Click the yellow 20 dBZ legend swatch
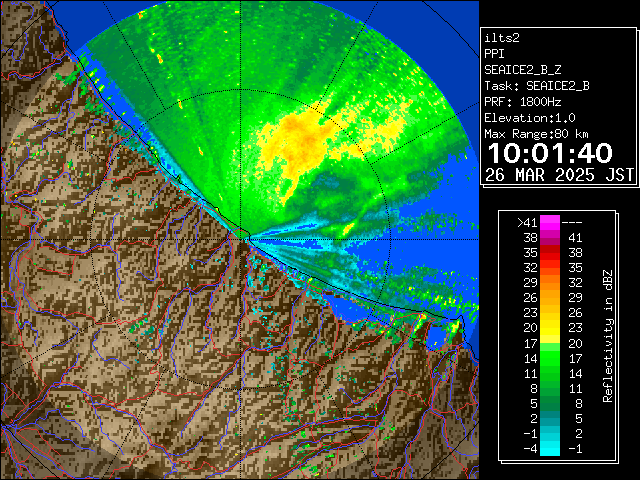Image resolution: width=640 pixels, height=480 pixels. (550, 328)
